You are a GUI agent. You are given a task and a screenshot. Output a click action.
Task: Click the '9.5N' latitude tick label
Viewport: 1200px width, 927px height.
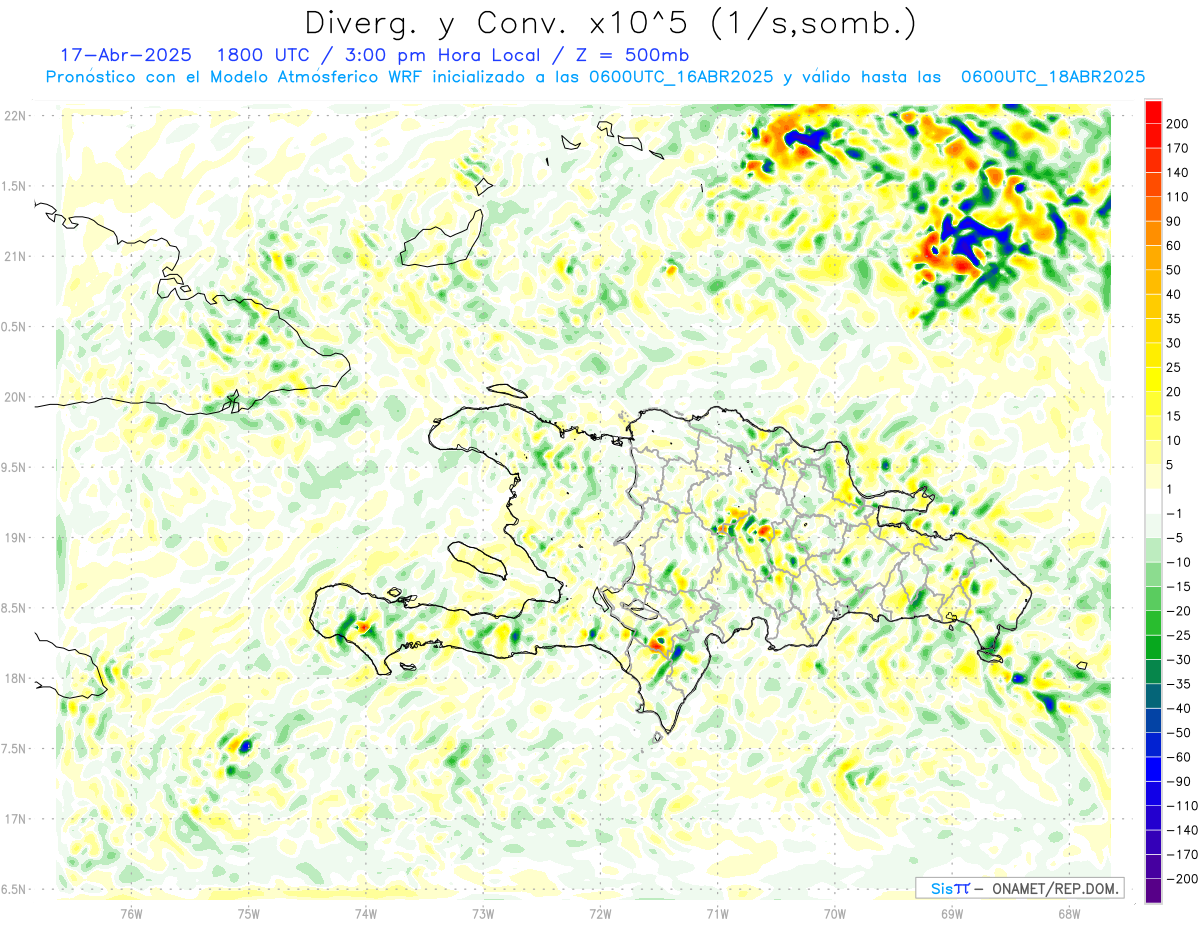pos(15,467)
